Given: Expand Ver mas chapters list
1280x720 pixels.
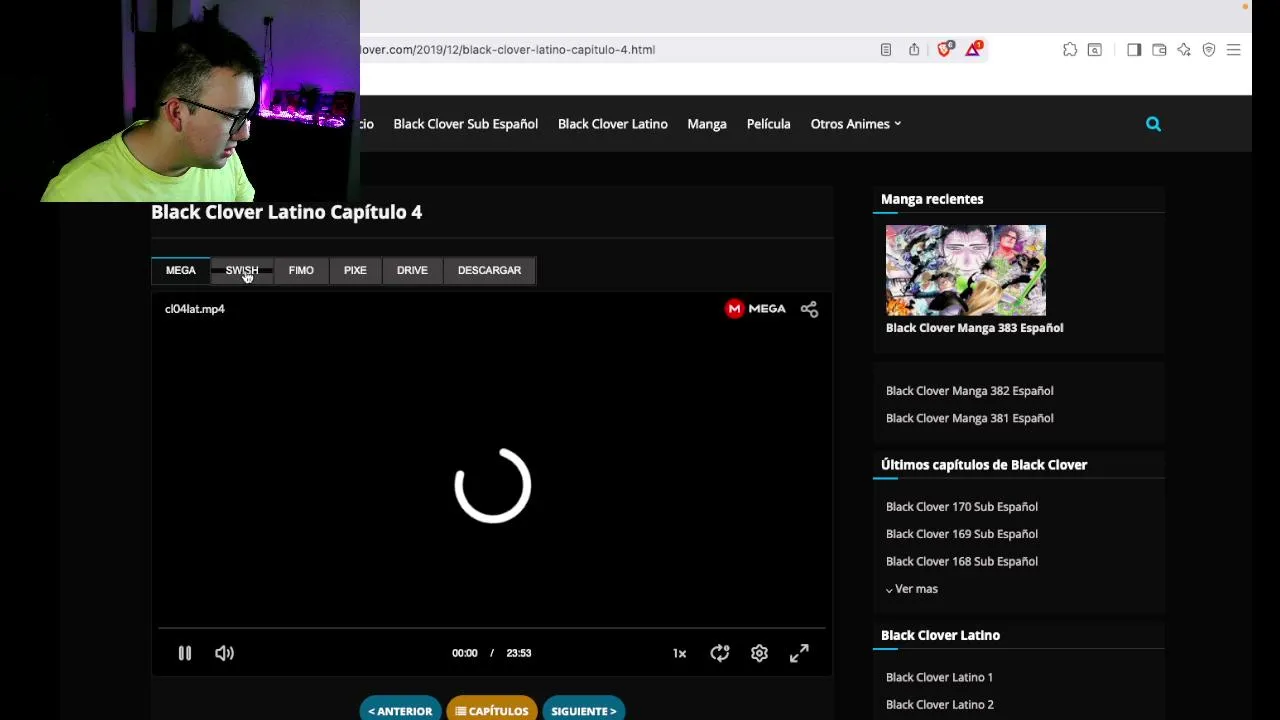Looking at the screenshot, I should point(912,589).
